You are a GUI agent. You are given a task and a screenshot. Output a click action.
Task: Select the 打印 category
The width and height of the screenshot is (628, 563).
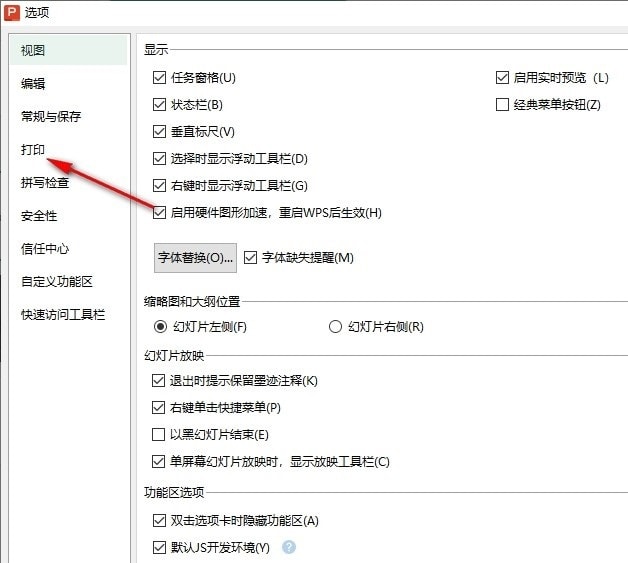coord(33,149)
